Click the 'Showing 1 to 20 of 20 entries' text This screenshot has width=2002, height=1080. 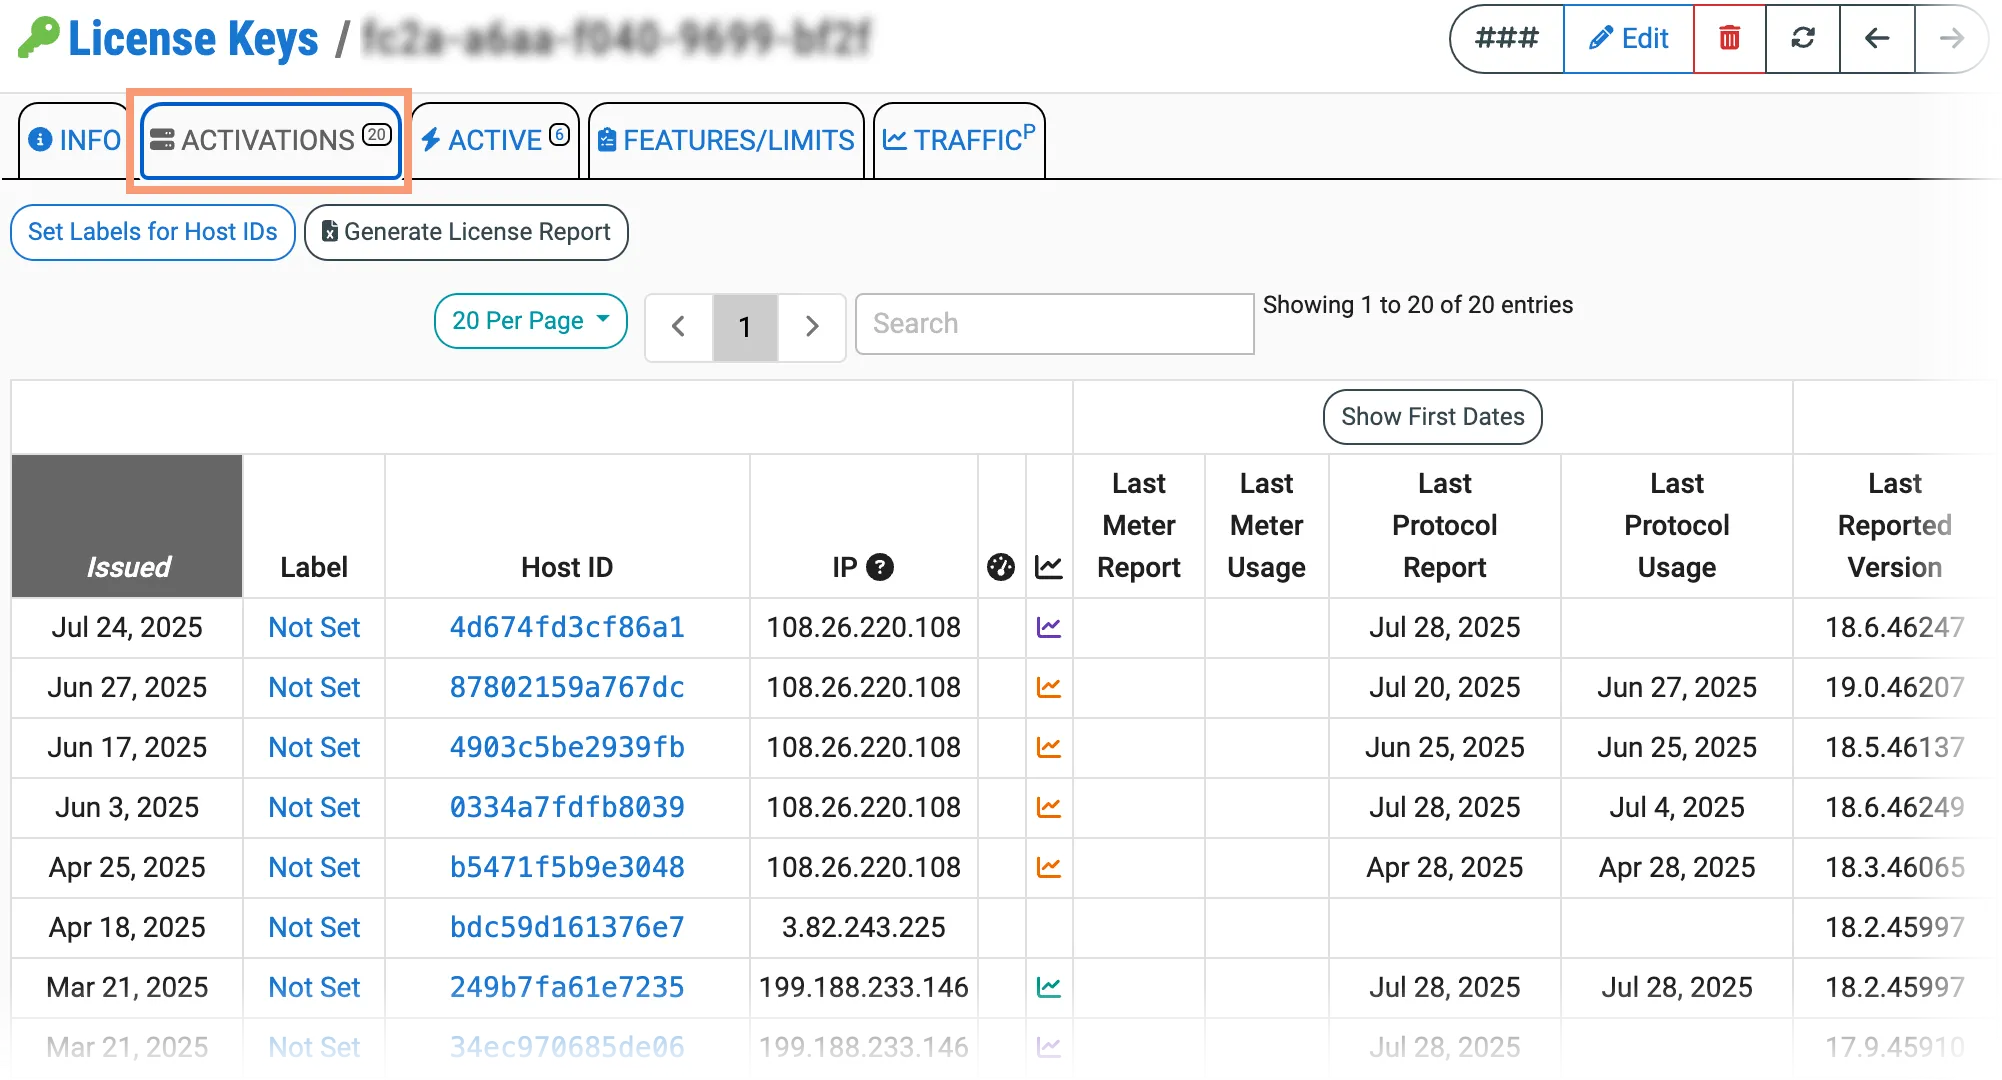tap(1417, 305)
